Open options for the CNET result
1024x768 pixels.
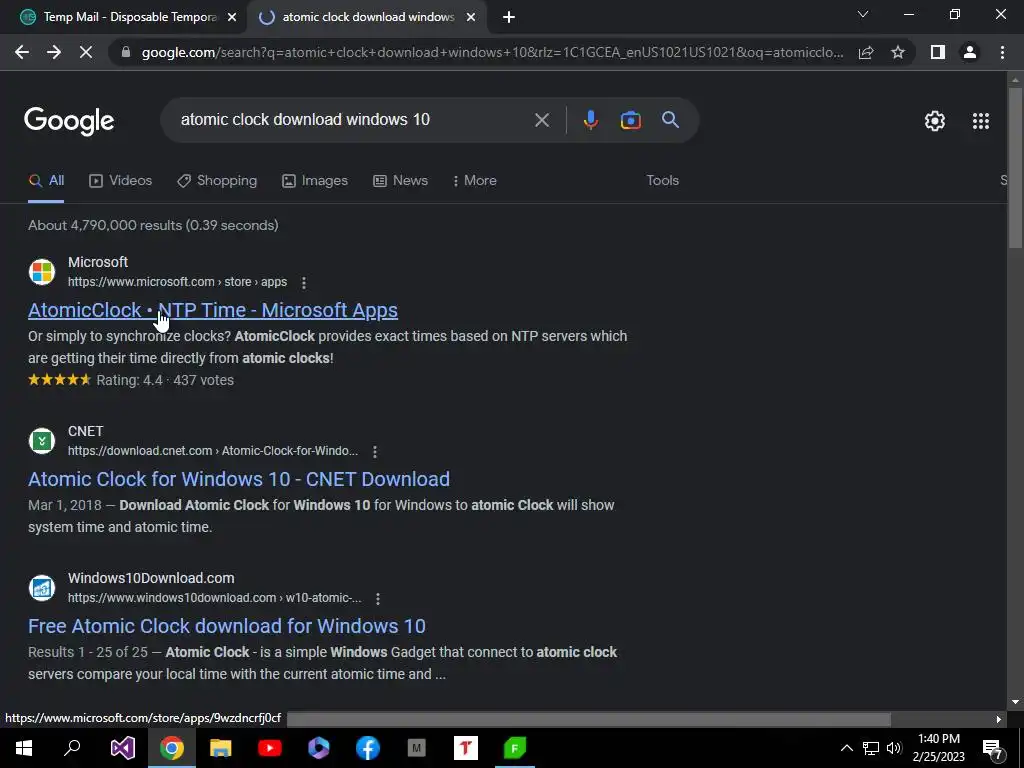(x=375, y=452)
